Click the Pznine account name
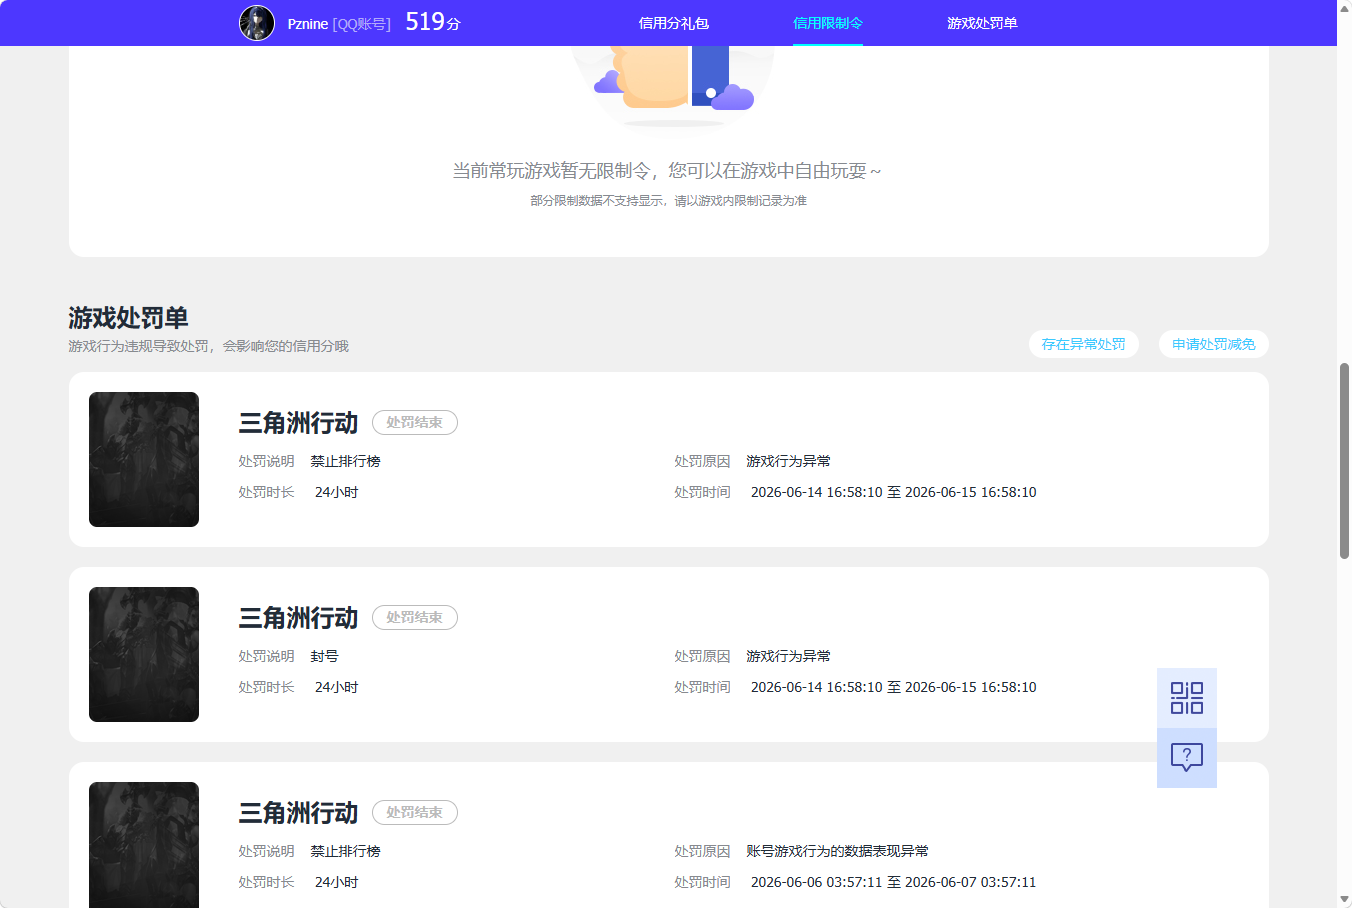The image size is (1352, 908). (308, 24)
